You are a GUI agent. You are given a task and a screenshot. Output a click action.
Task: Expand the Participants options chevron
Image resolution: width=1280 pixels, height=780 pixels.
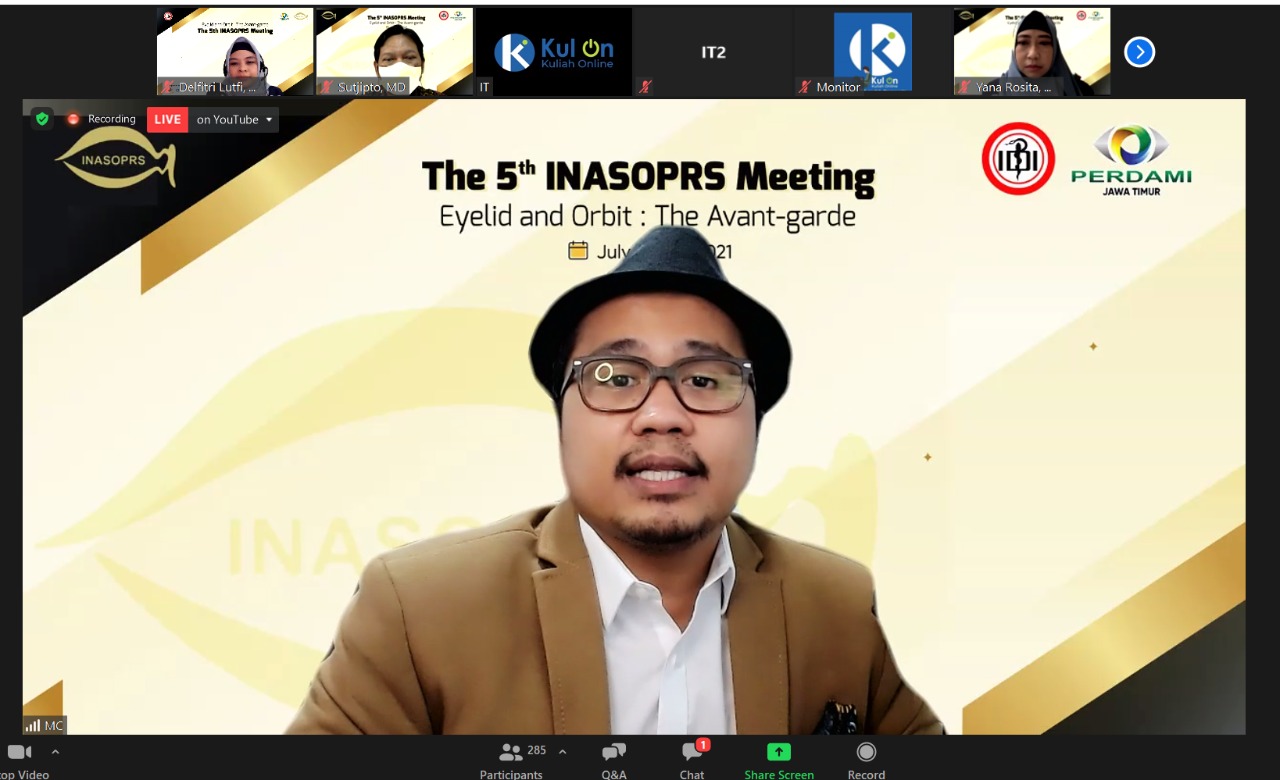[x=562, y=751]
